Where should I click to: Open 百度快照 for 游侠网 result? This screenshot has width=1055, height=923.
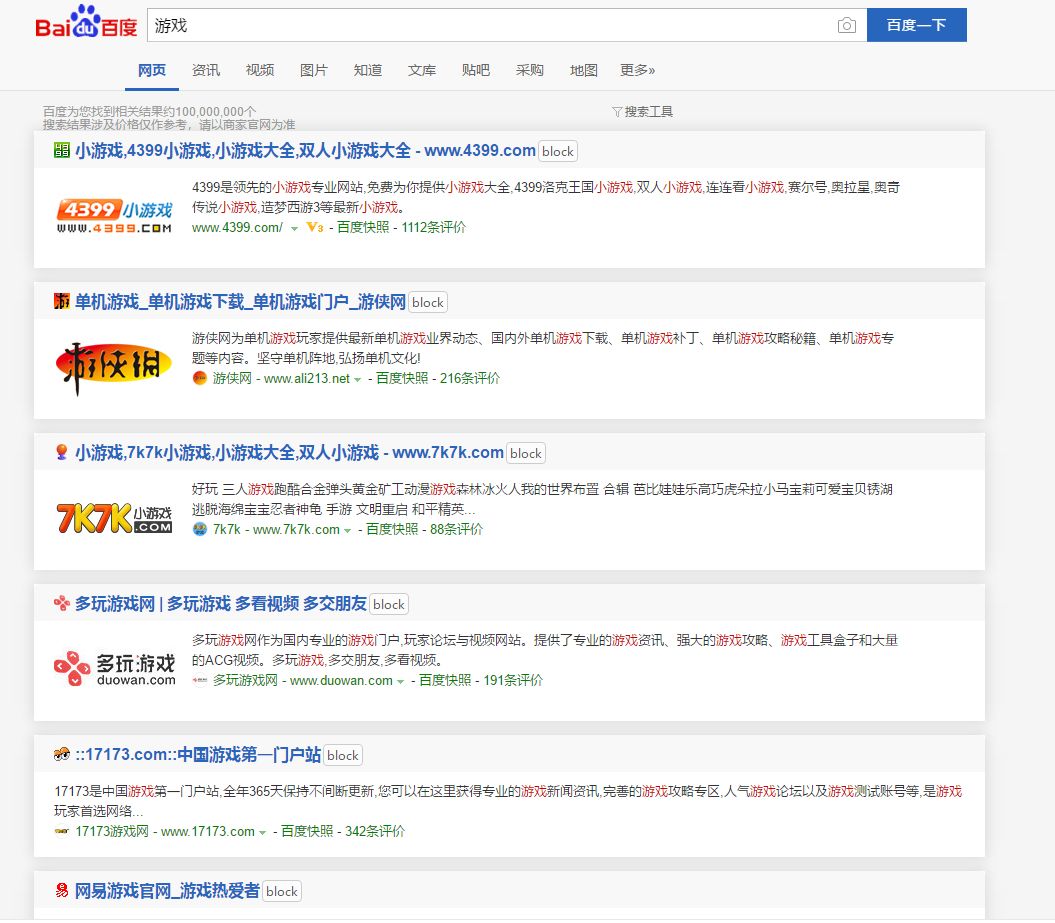(402, 378)
